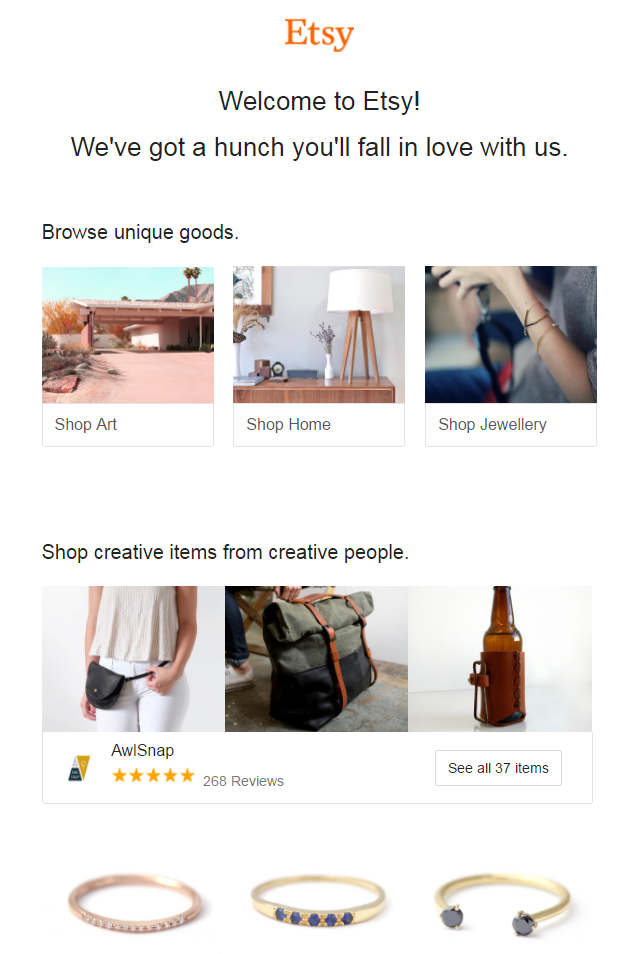Select the desert house art thumbnail
The height and width of the screenshot is (954, 639).
pyautogui.click(x=128, y=335)
